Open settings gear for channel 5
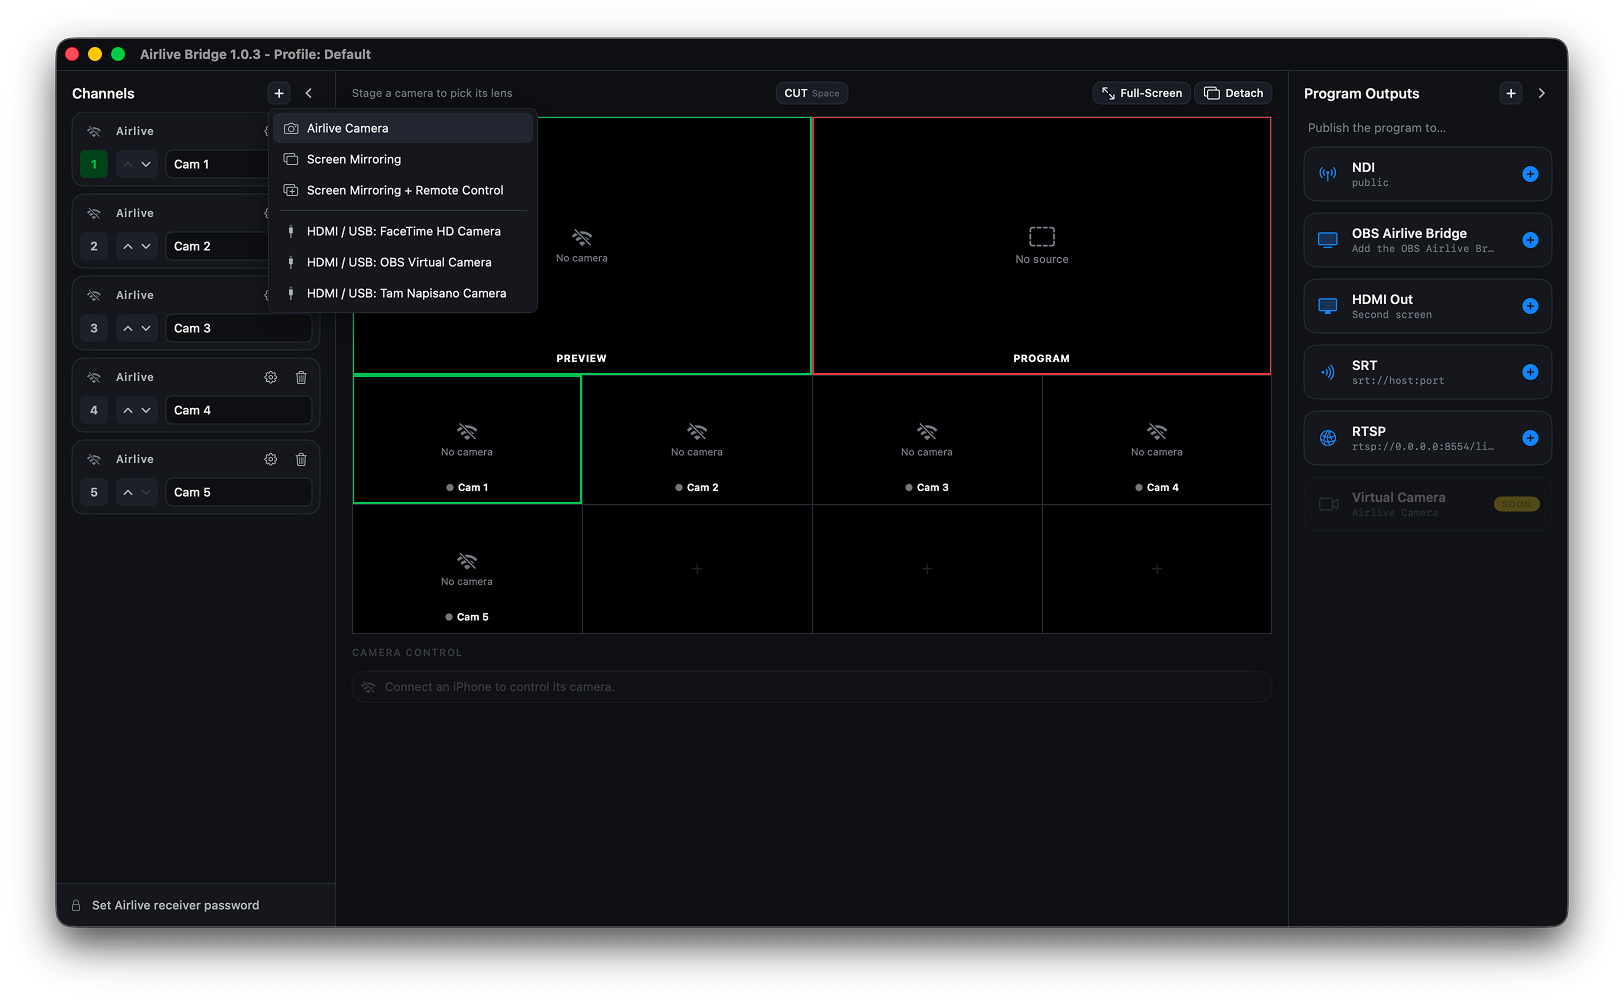This screenshot has height=1001, width=1624. (271, 459)
